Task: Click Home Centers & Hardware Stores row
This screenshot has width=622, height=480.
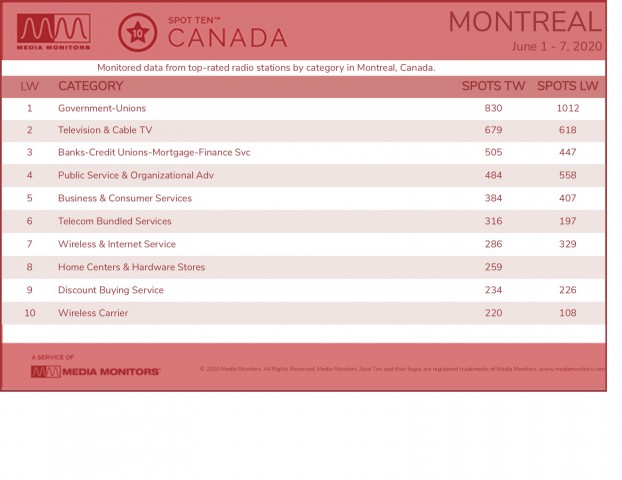Action: pyautogui.click(x=303, y=267)
